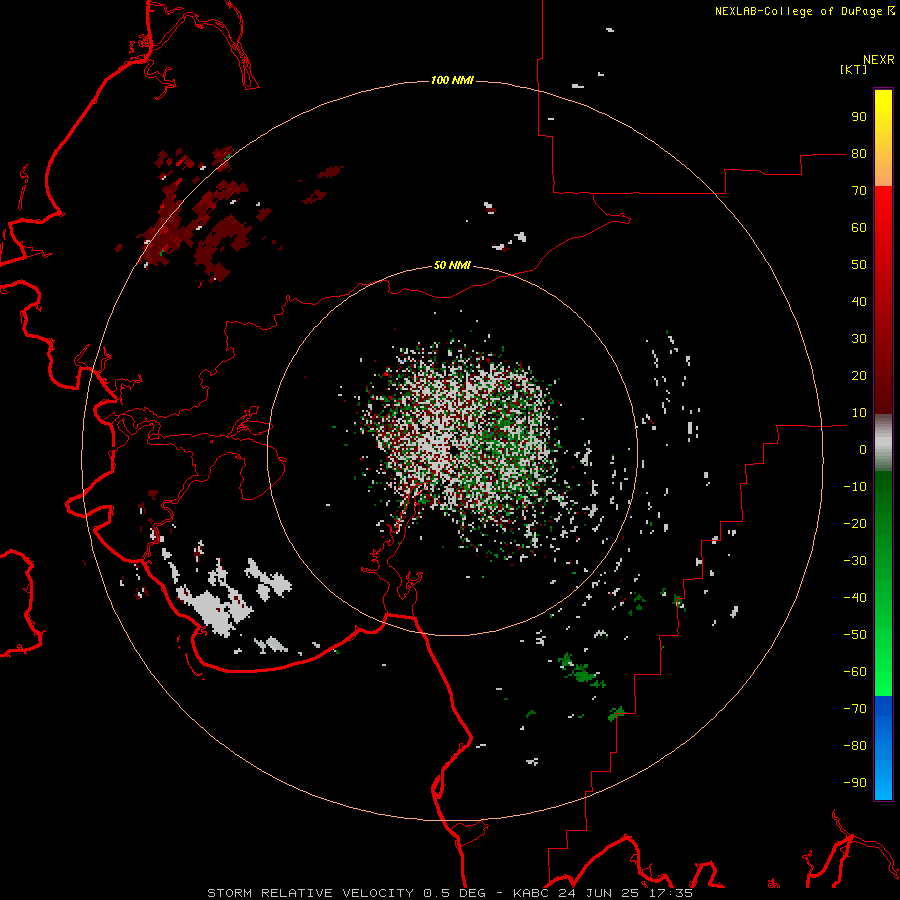The image size is (900, 900).
Task: Click the 100 NMI range ring label
Action: tap(452, 80)
